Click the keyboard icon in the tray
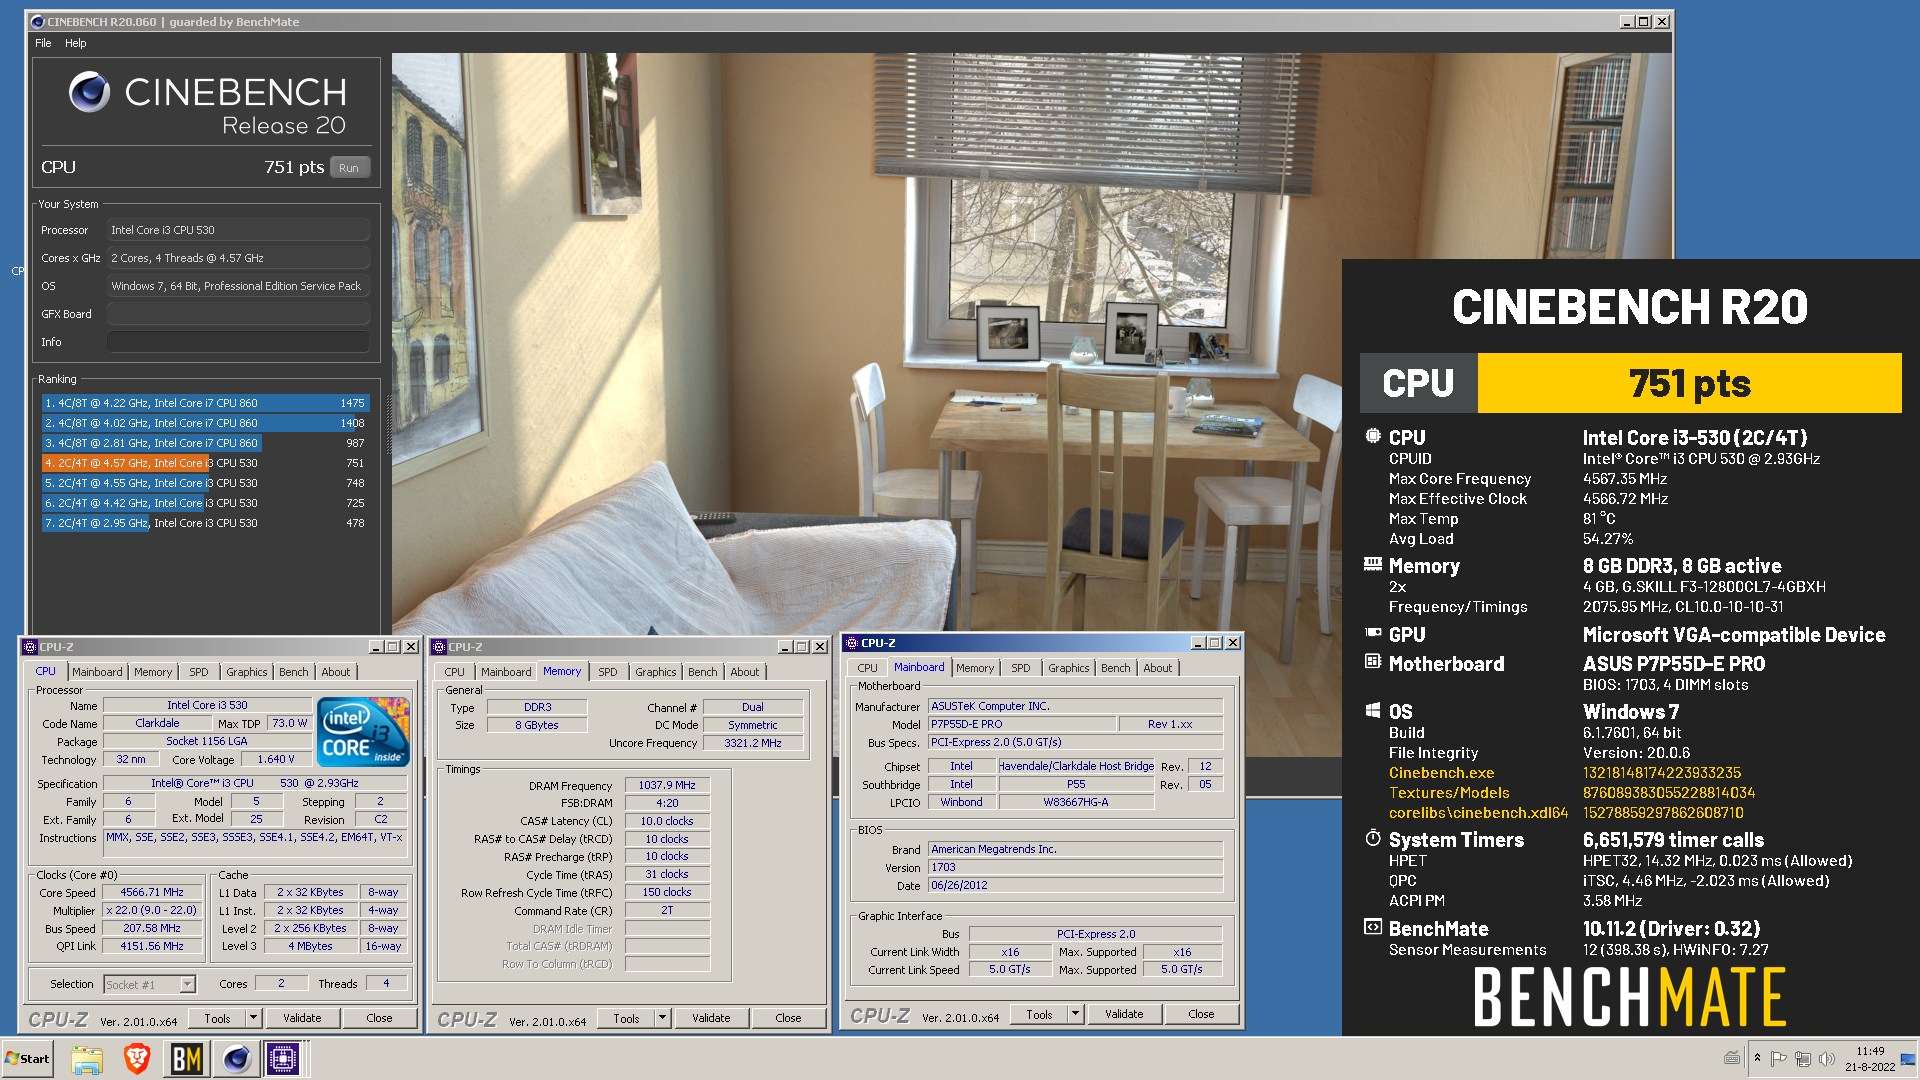 1732,1058
